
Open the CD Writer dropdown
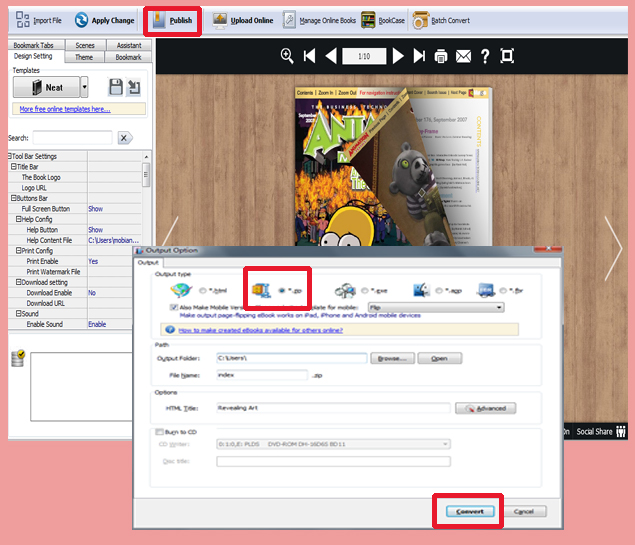(333, 444)
